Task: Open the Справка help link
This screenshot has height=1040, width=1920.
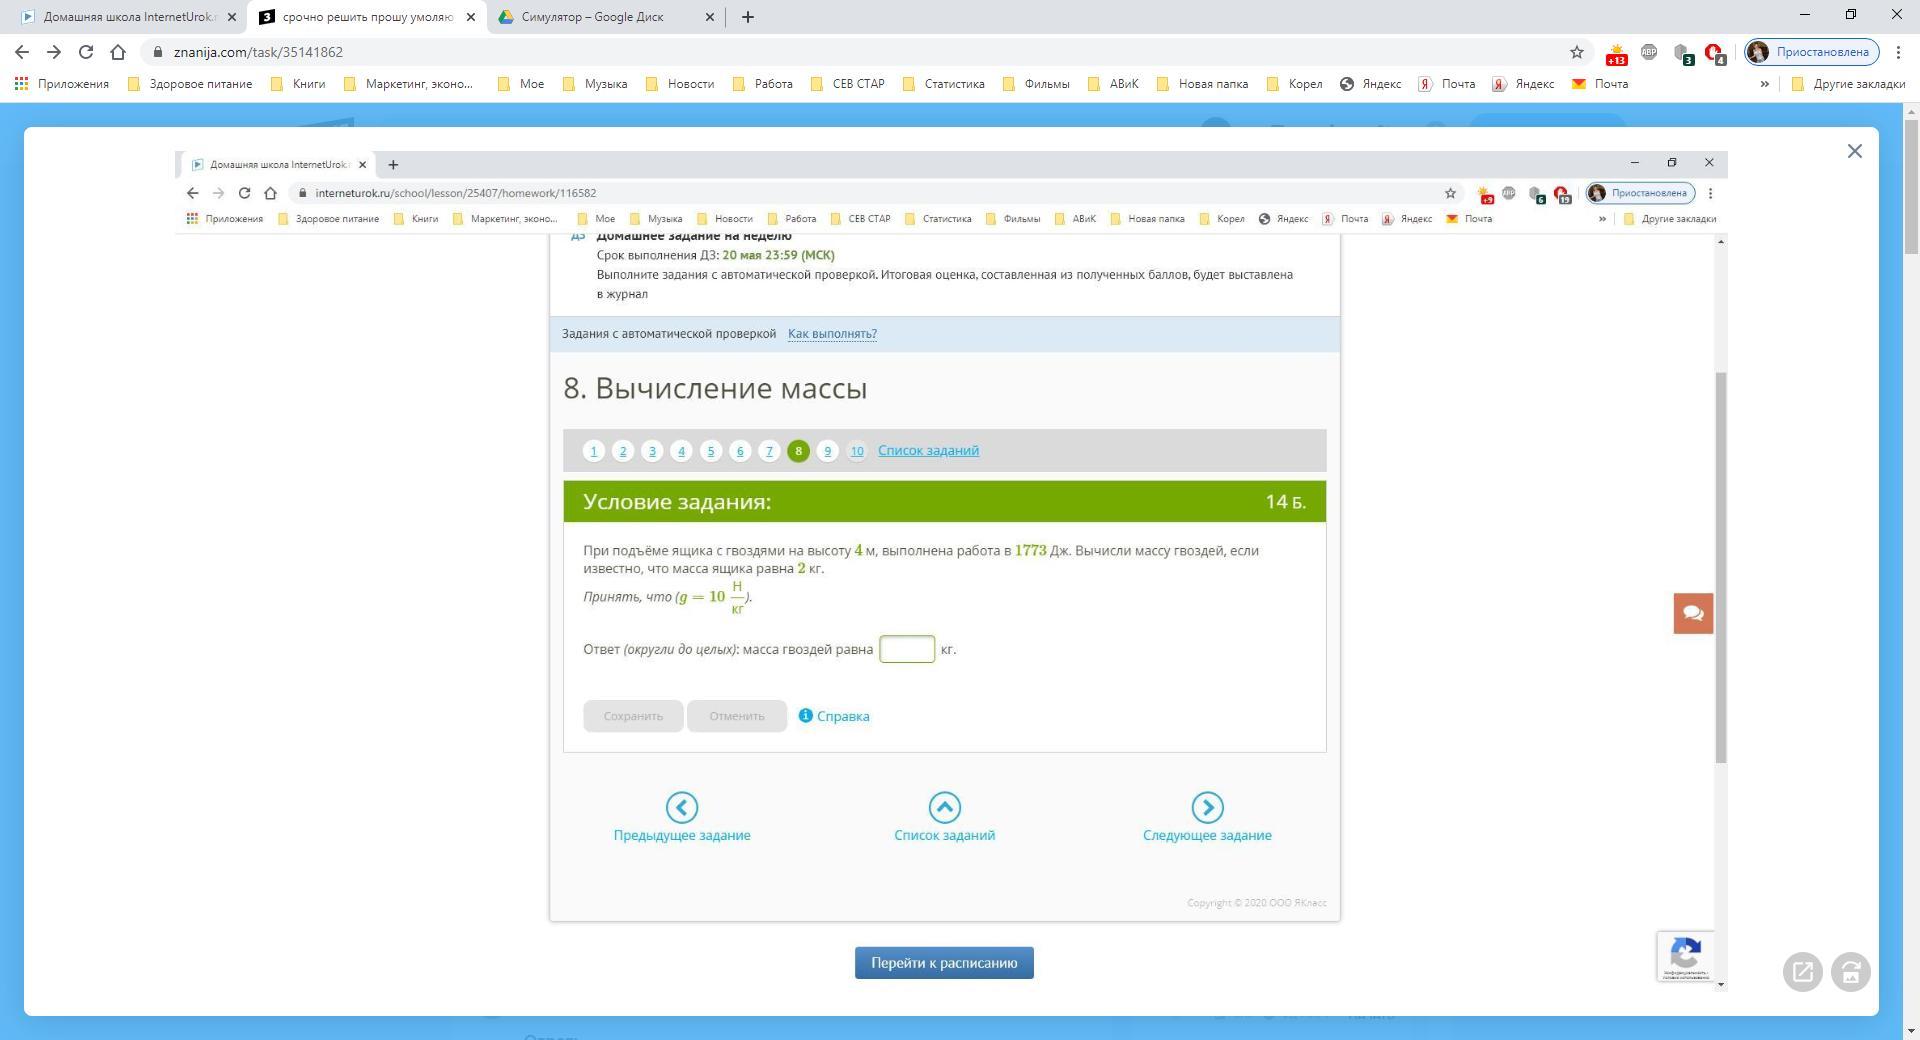Action: click(x=843, y=716)
